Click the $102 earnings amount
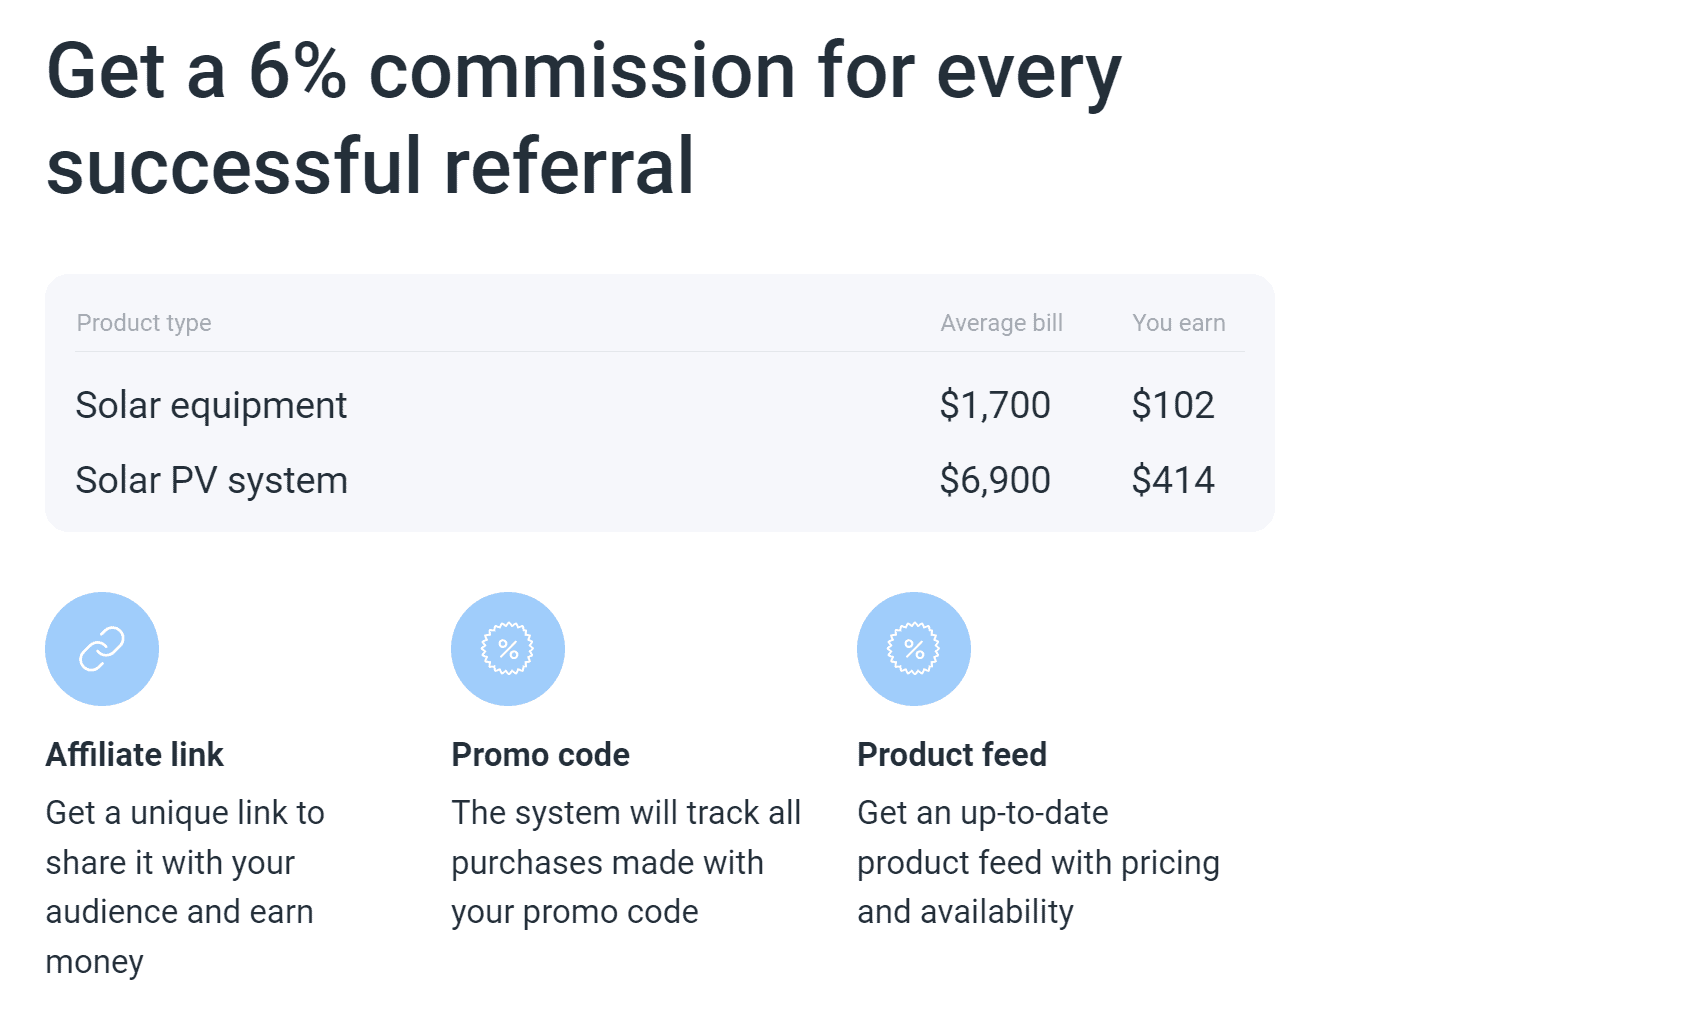The image size is (1707, 1014). click(x=1173, y=405)
